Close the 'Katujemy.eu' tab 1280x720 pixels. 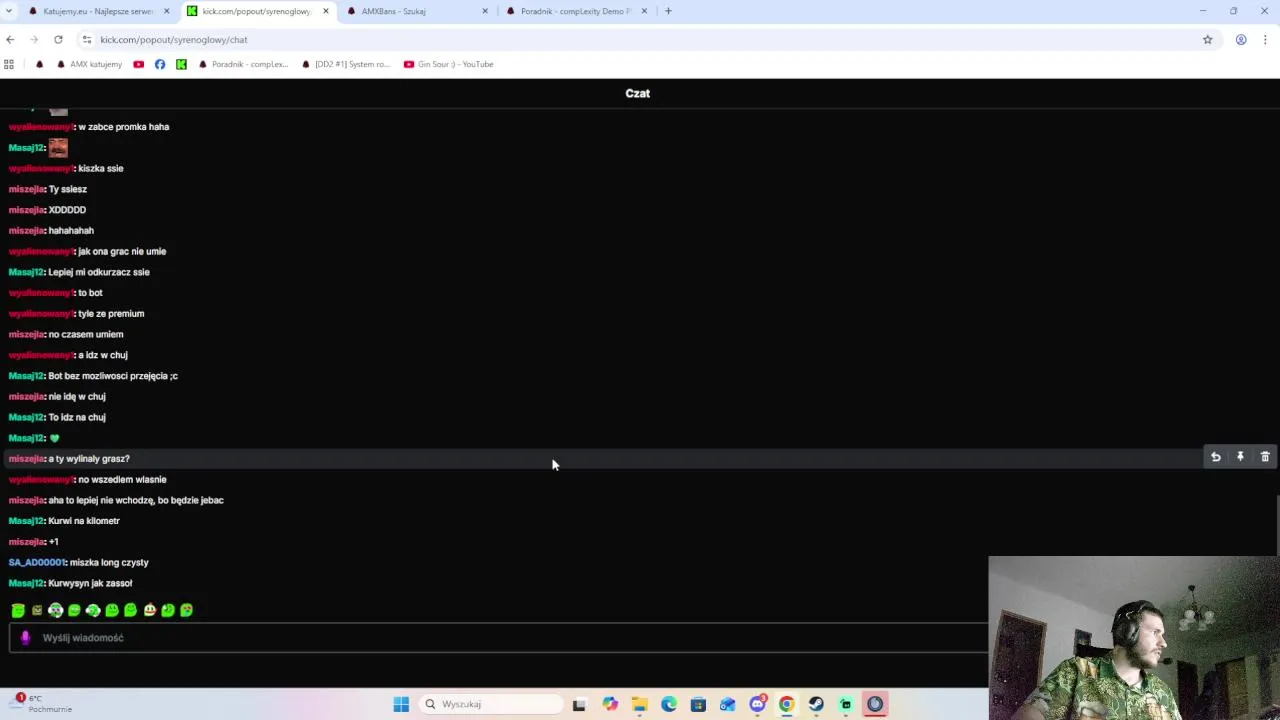pos(167,11)
